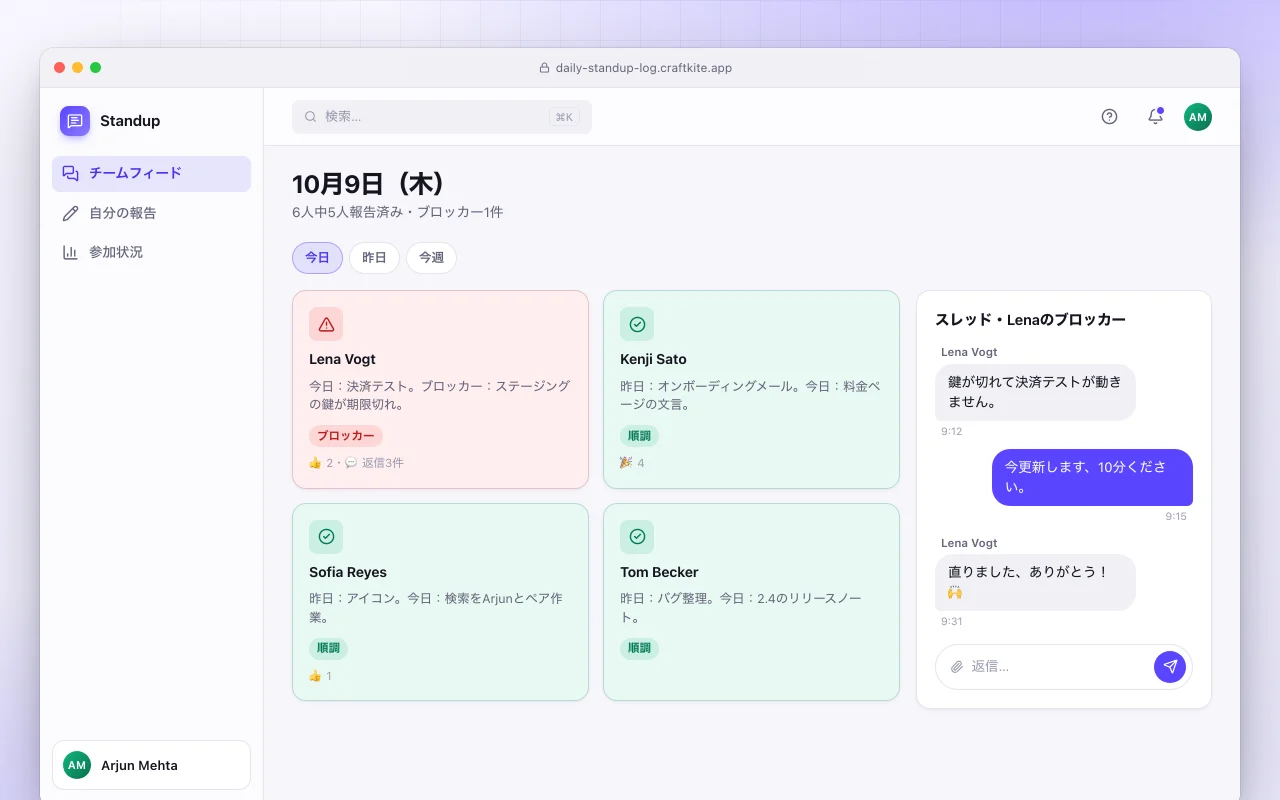Viewport: 1280px width, 800px height.
Task: Open 自分の報告 in the sidebar
Action: tap(151, 213)
